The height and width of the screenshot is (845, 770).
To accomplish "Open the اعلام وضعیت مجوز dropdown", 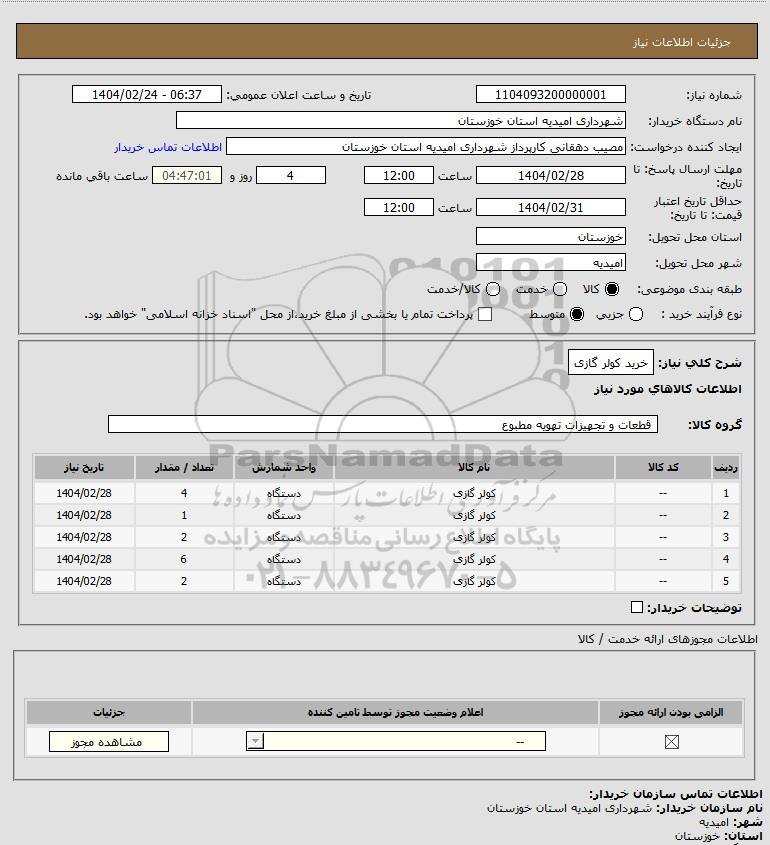I will [396, 741].
